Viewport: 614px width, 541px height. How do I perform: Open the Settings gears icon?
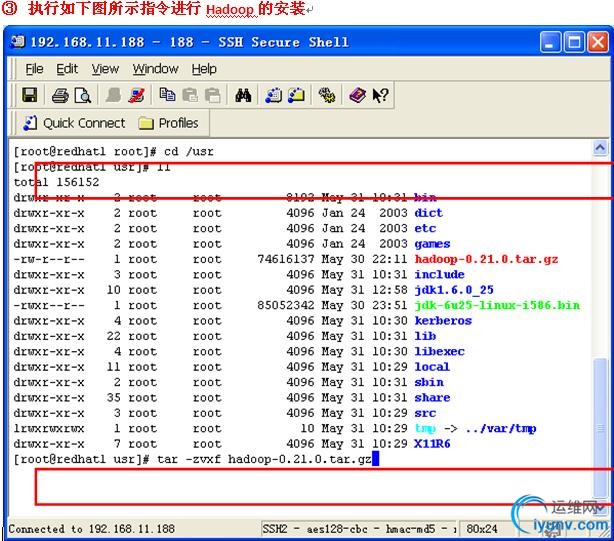[327, 95]
